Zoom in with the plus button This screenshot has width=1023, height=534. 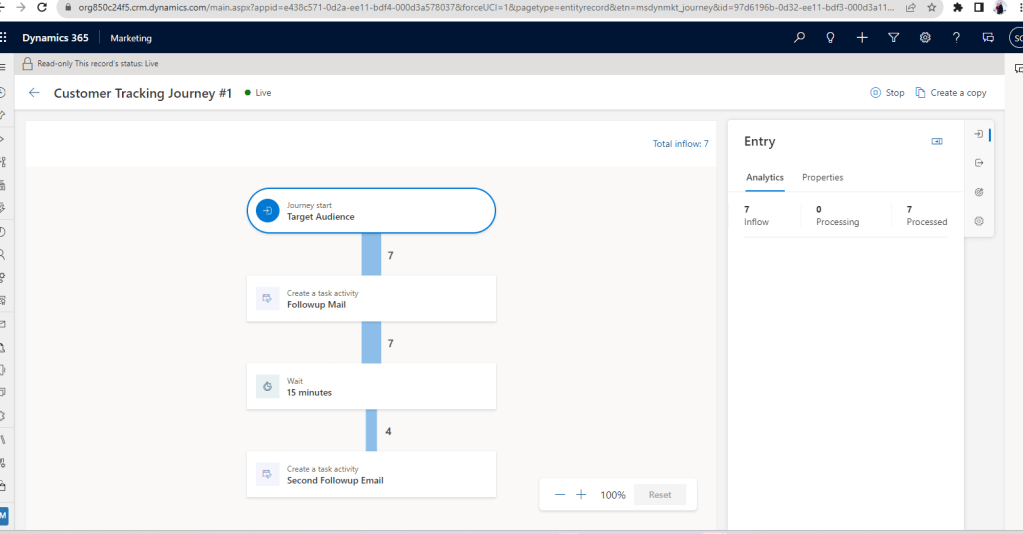tap(581, 495)
